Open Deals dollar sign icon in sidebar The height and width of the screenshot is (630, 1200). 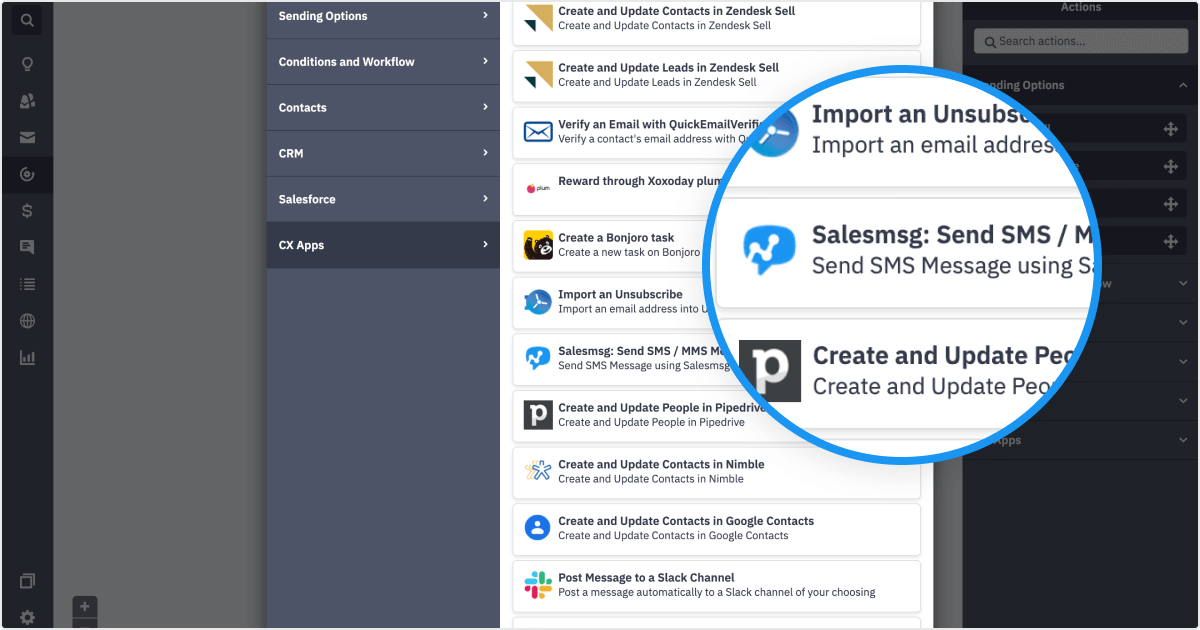click(27, 210)
